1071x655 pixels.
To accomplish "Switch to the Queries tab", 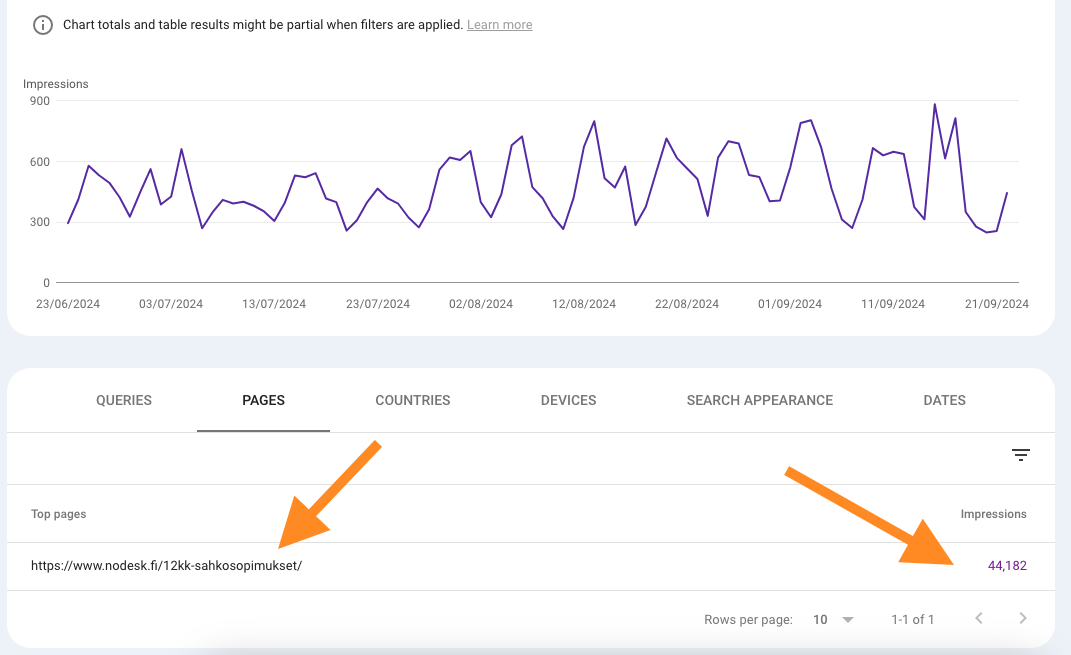I will pyautogui.click(x=124, y=400).
